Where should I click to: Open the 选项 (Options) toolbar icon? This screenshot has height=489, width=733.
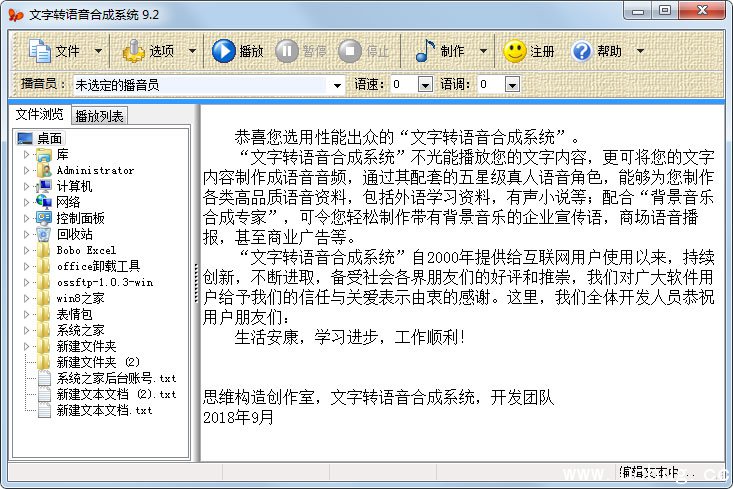coord(134,51)
